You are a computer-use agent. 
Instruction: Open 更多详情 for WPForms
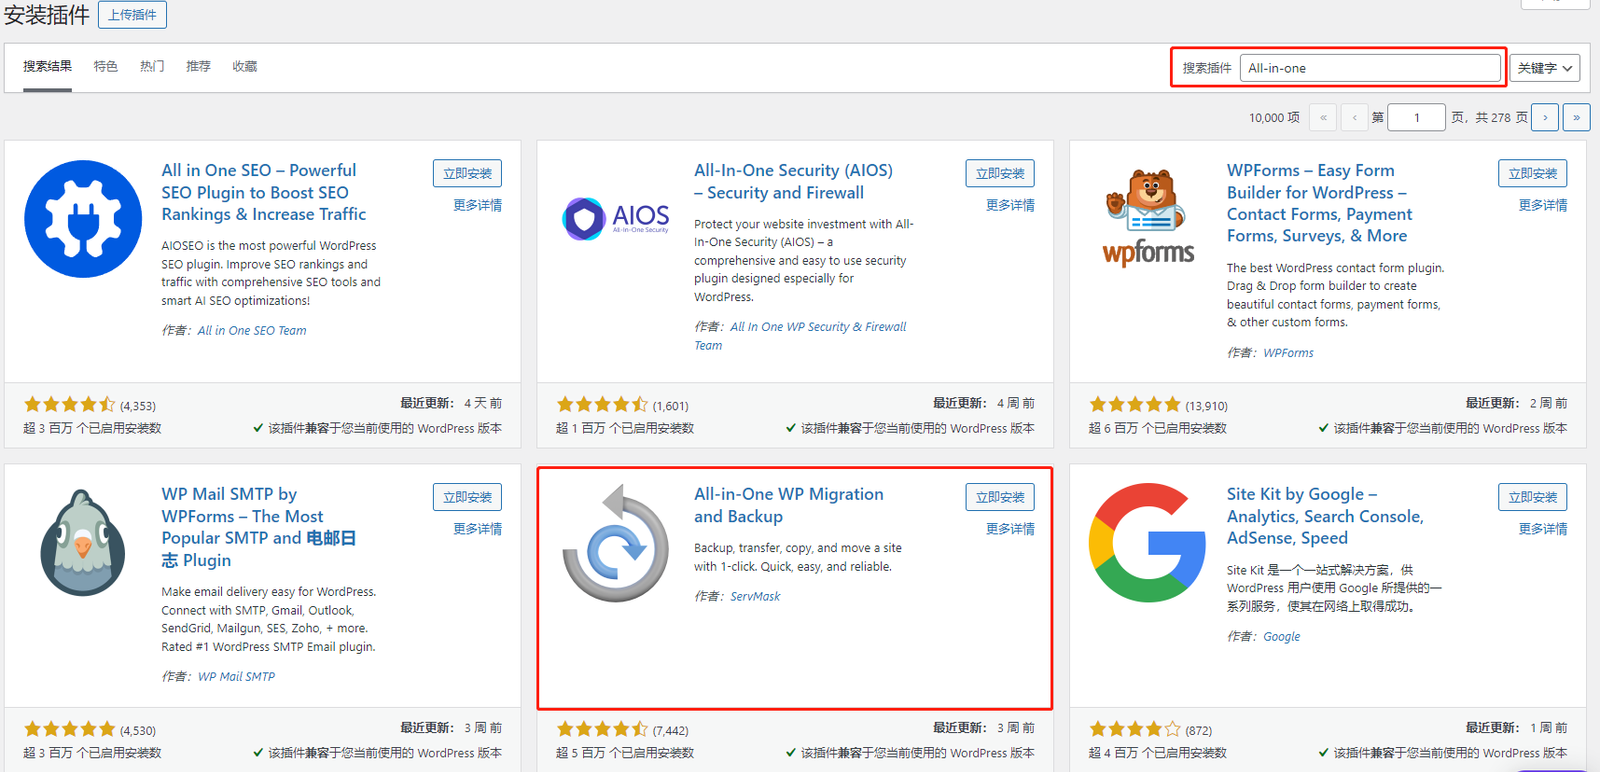[1543, 205]
